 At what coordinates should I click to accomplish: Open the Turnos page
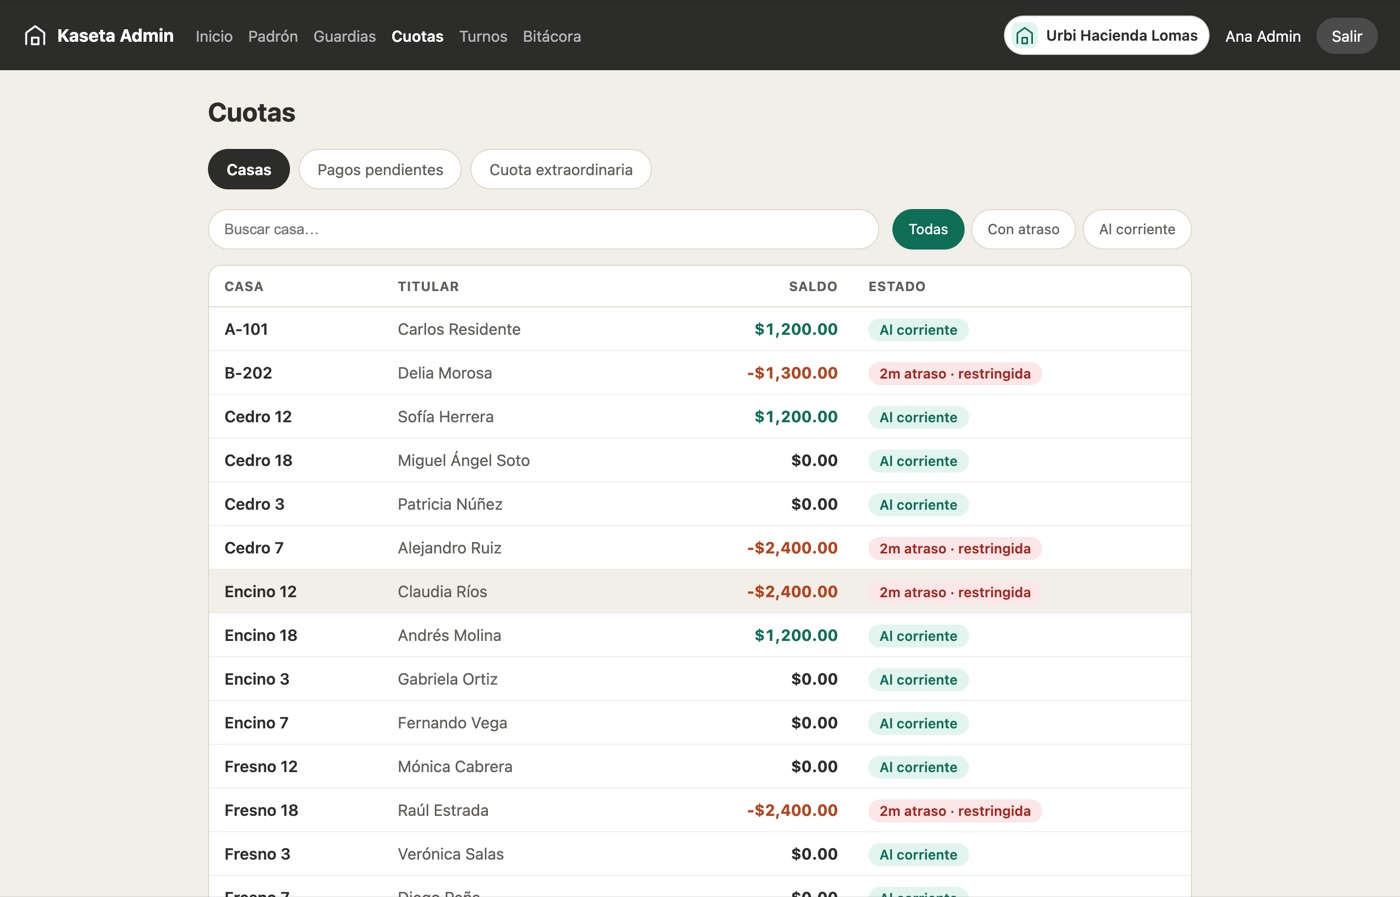[483, 36]
